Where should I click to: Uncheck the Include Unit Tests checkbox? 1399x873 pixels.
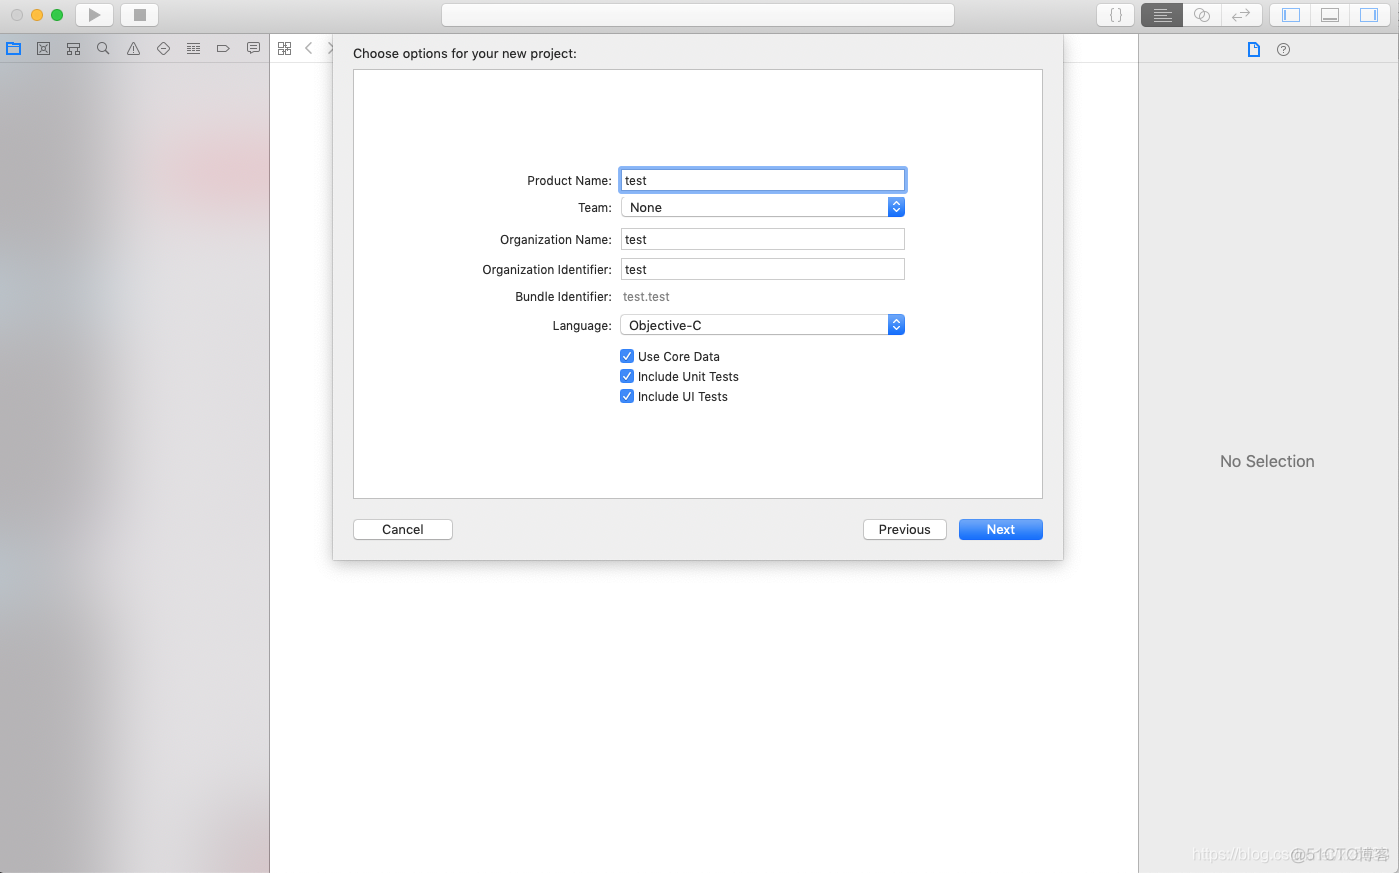[627, 376]
